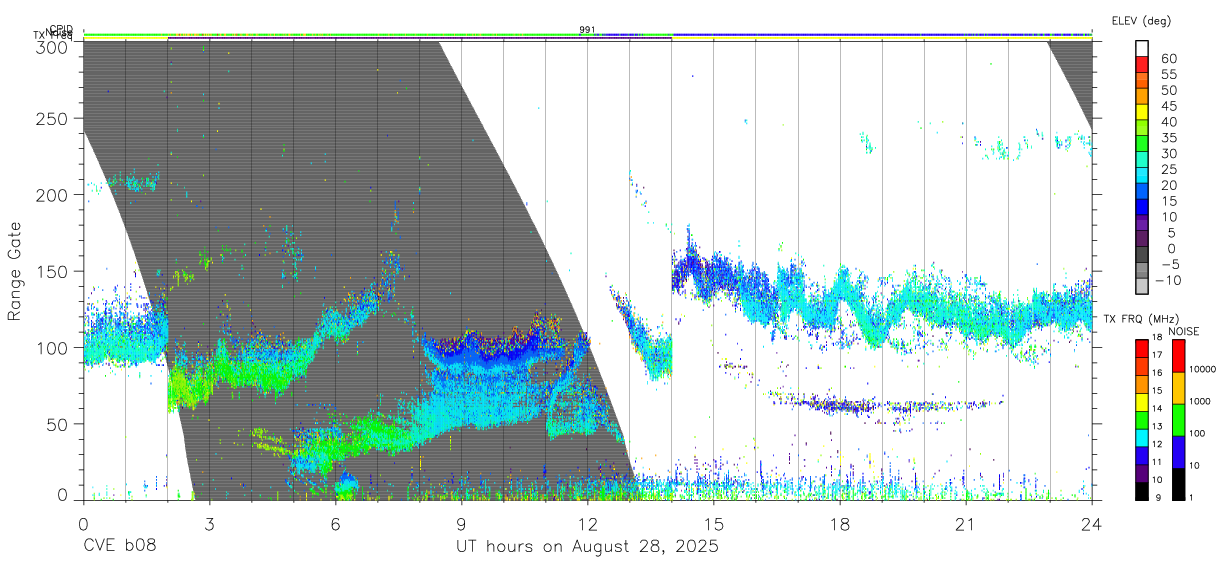
Task: Click the '55' label on the ELEV scale
Action: pyautogui.click(x=1168, y=74)
